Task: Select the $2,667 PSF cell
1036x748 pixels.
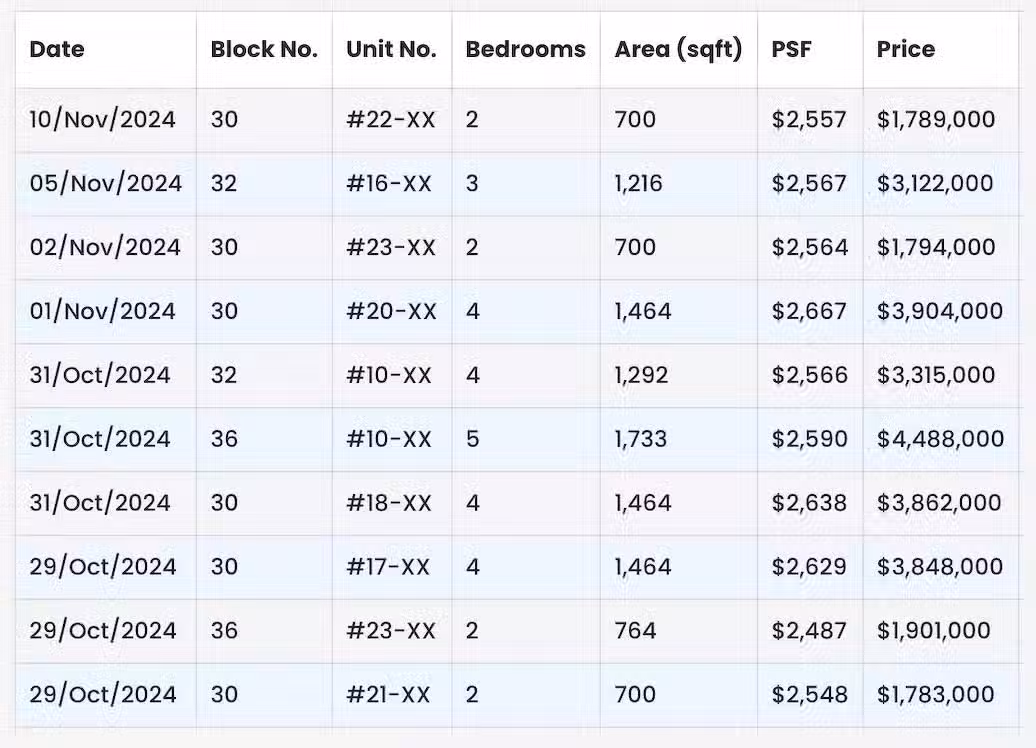Action: [x=809, y=311]
